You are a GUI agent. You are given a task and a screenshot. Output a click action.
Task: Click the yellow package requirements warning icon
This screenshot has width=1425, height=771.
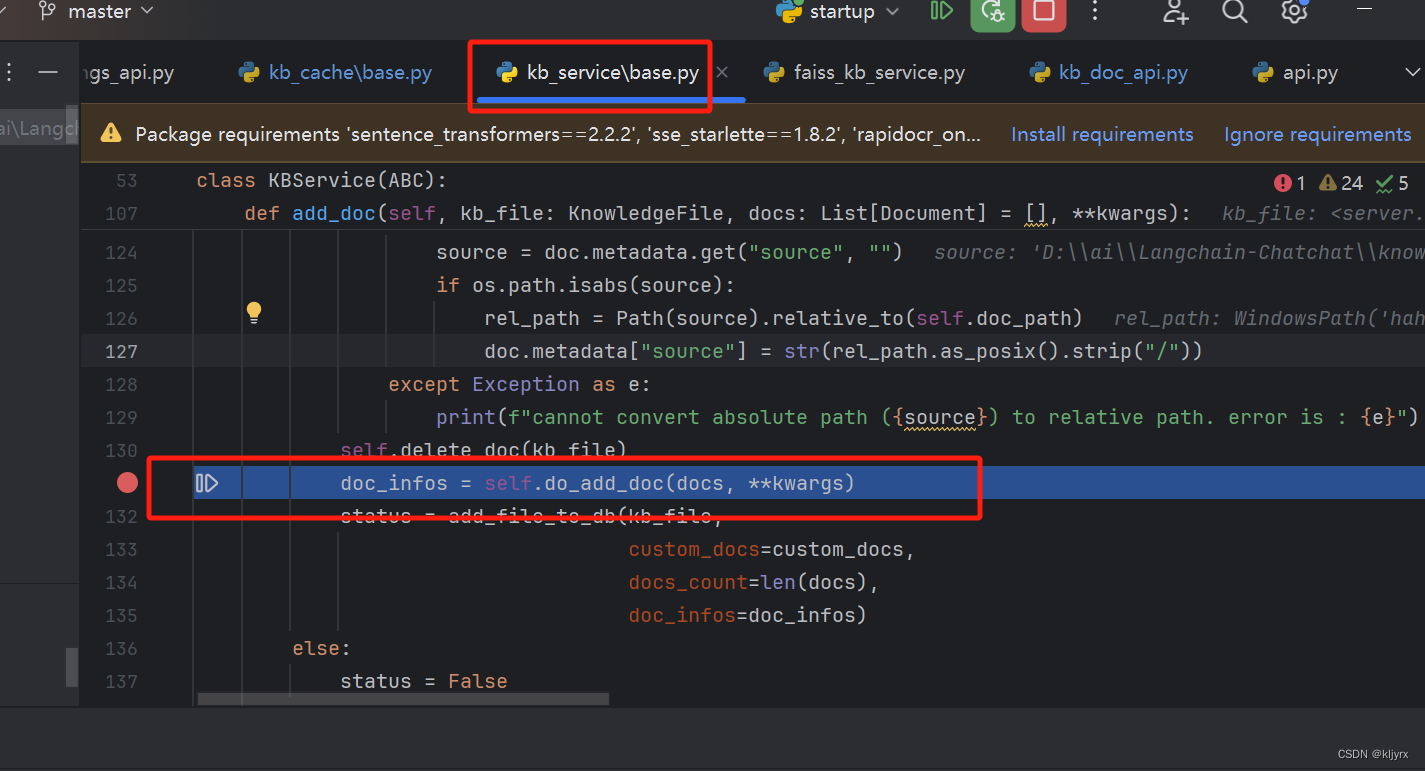tap(111, 134)
